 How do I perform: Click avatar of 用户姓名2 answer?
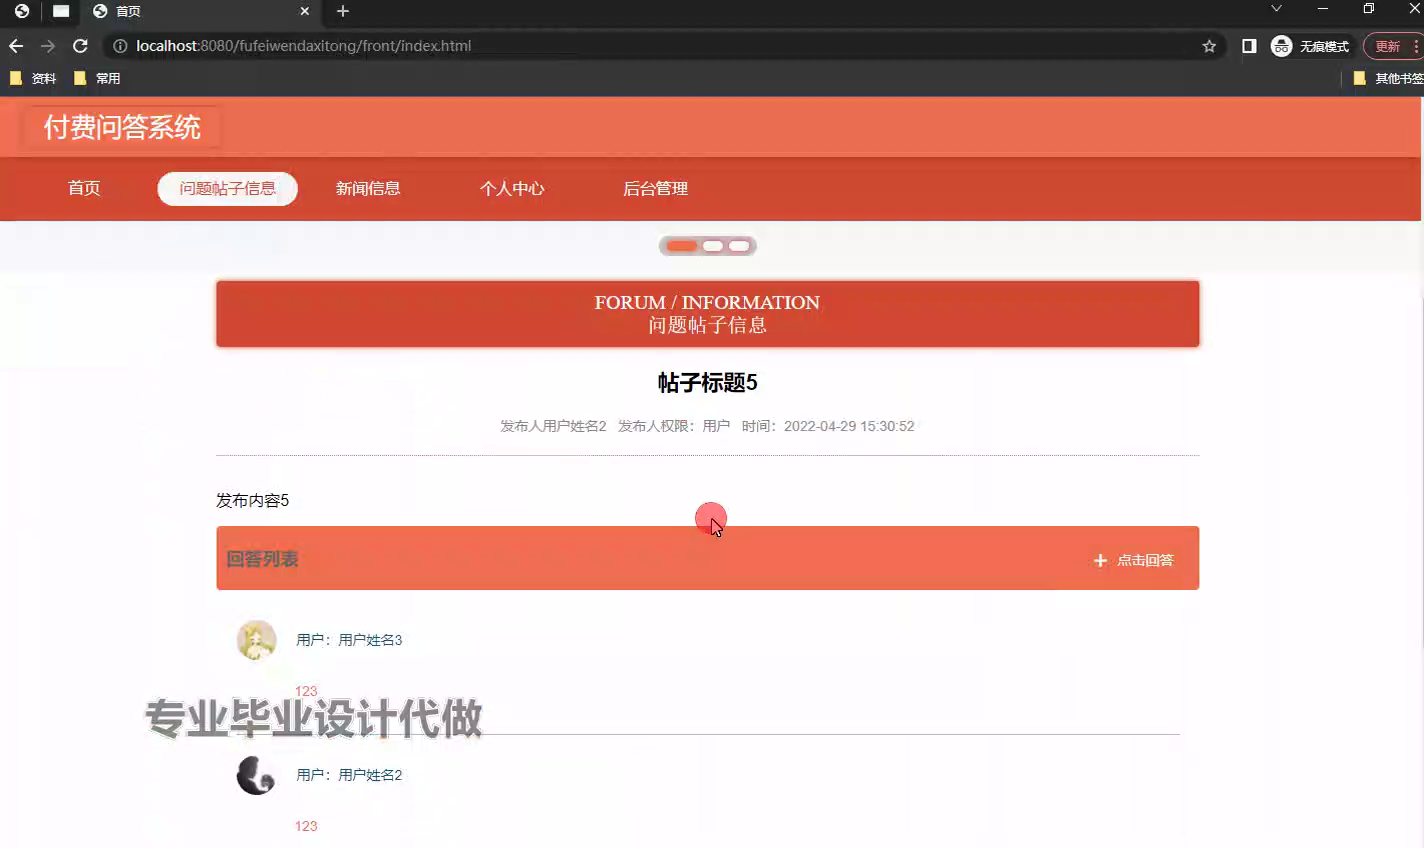(256, 775)
